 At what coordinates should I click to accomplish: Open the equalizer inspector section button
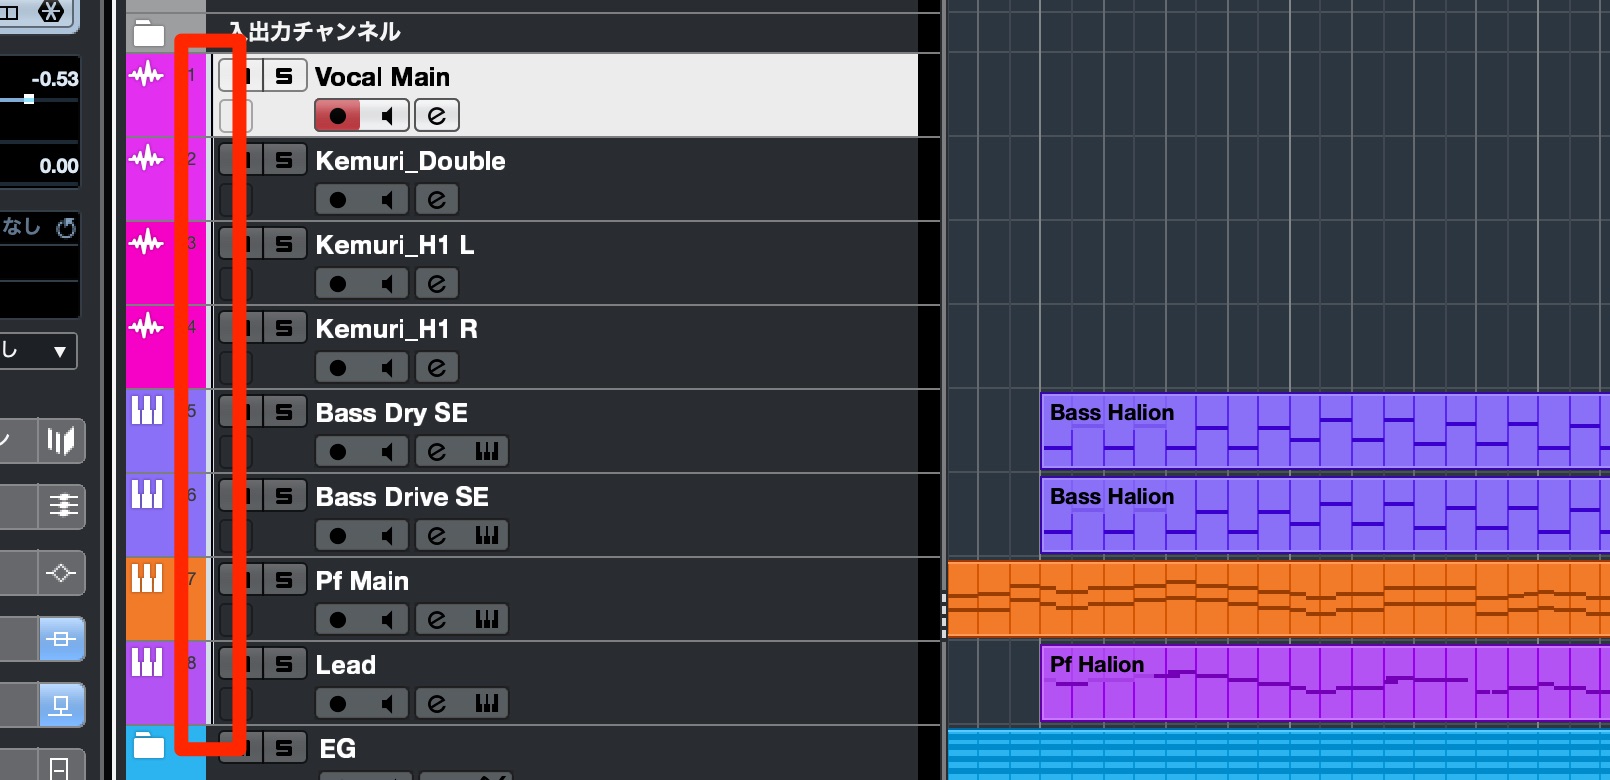62,505
